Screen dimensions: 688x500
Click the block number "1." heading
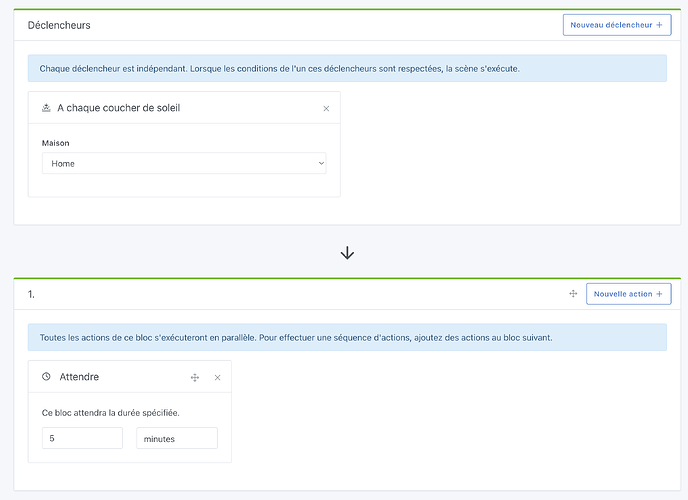tap(31, 294)
